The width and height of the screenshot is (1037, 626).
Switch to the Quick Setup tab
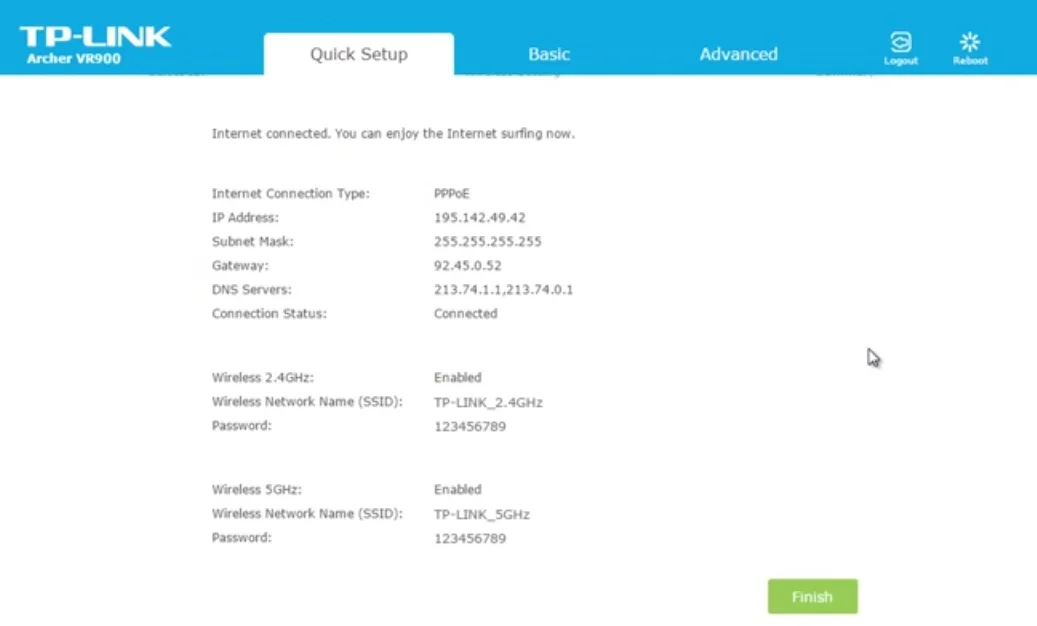click(x=358, y=54)
